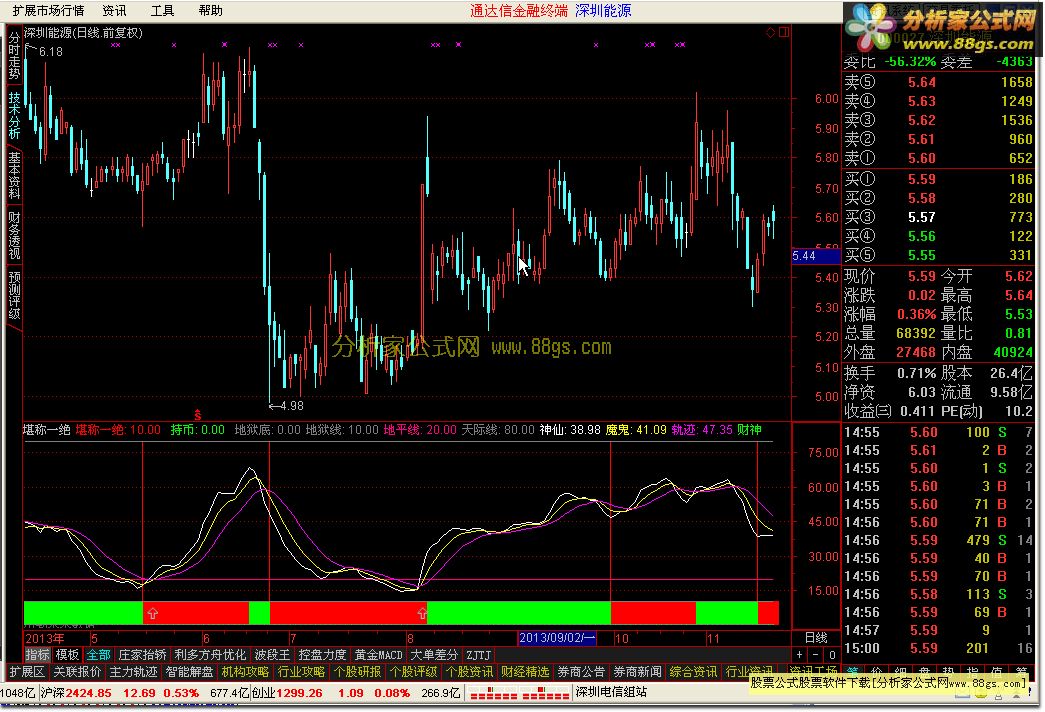This screenshot has height=712, width=1045.
Task: Open the 基本资料 side tab
Action: point(14,175)
